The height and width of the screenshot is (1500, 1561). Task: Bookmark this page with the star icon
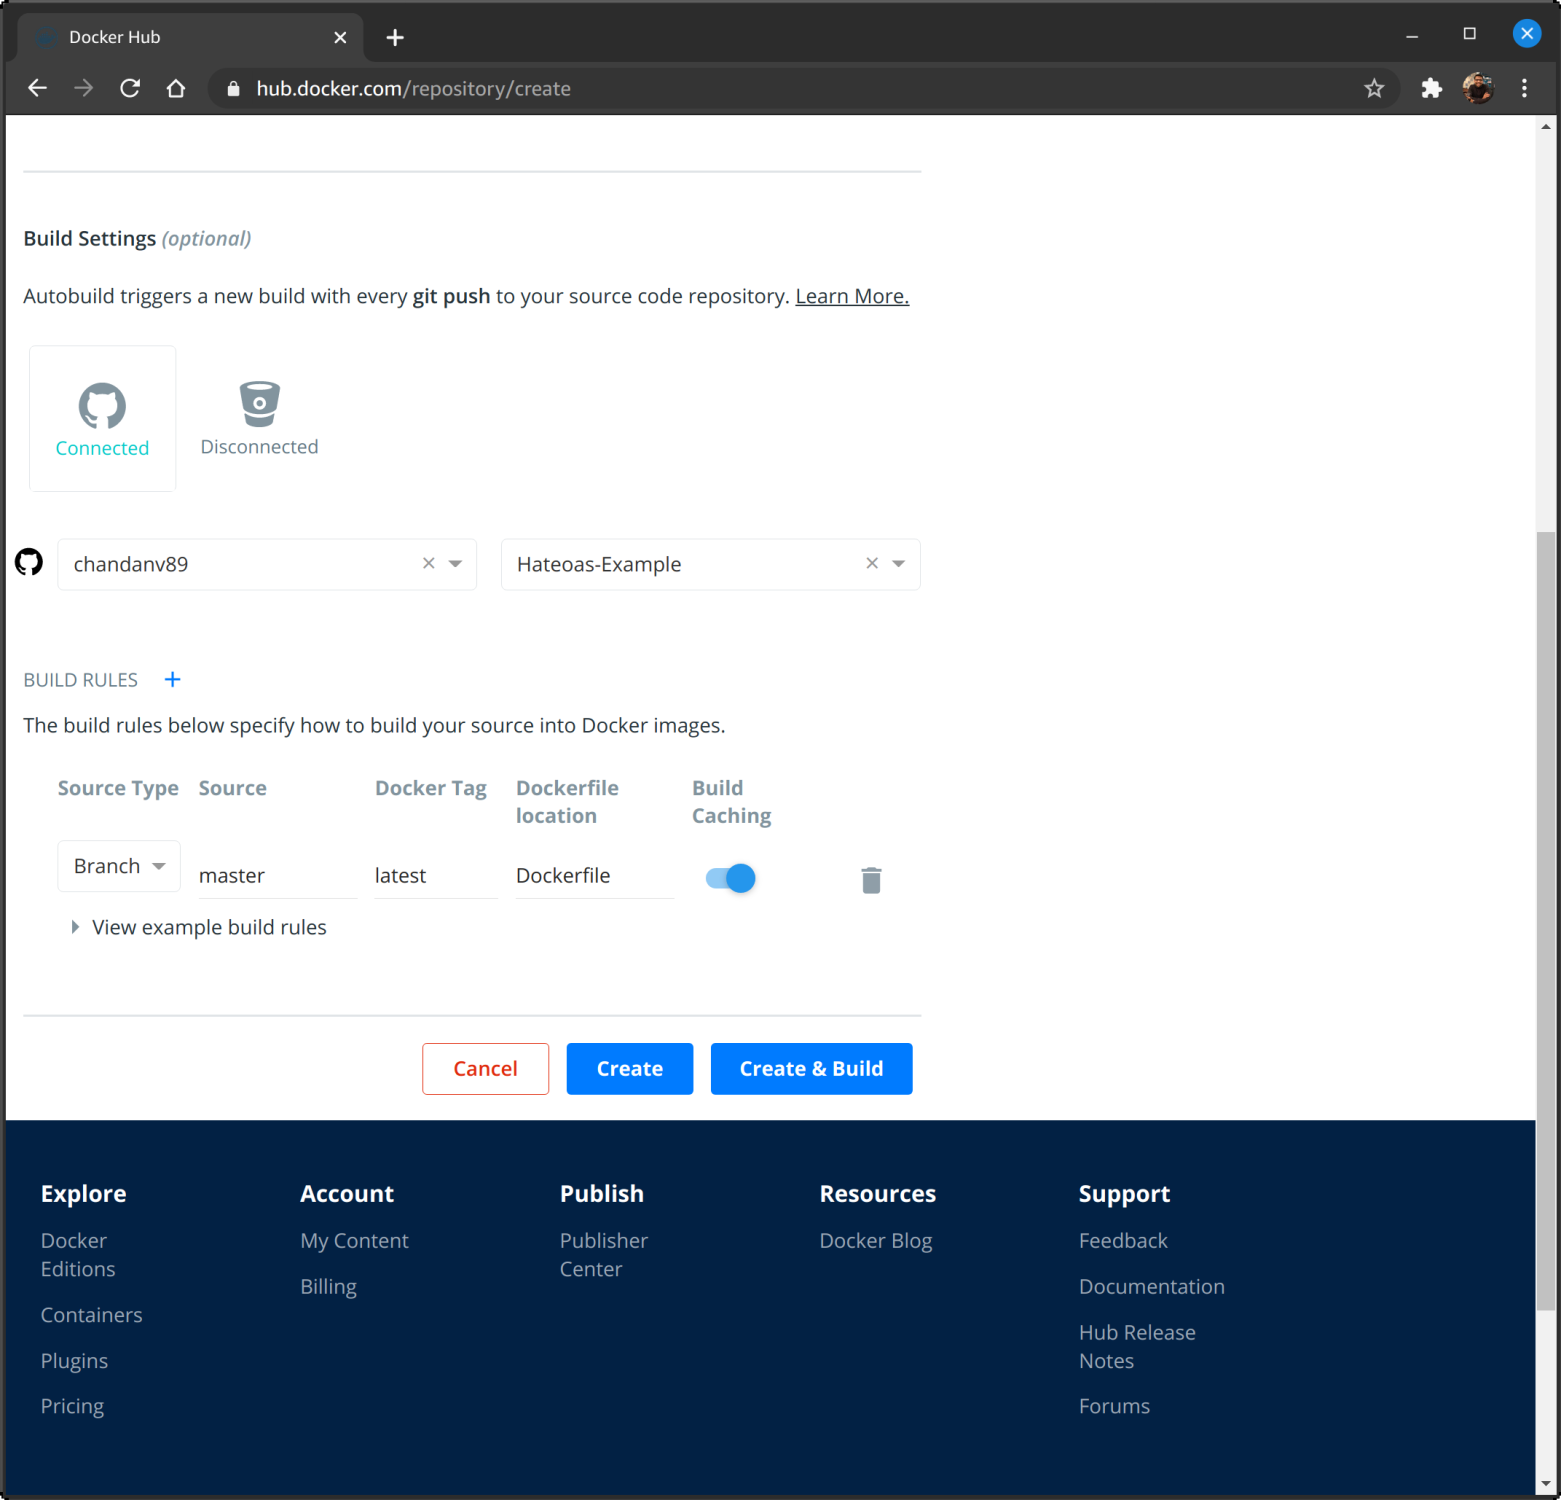tap(1374, 88)
